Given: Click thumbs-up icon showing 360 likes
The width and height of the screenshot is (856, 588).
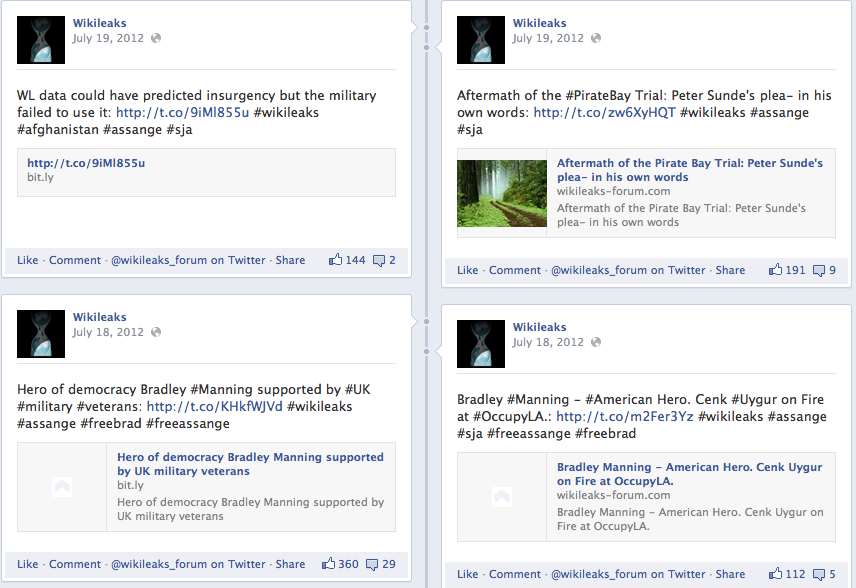Looking at the screenshot, I should [x=328, y=563].
